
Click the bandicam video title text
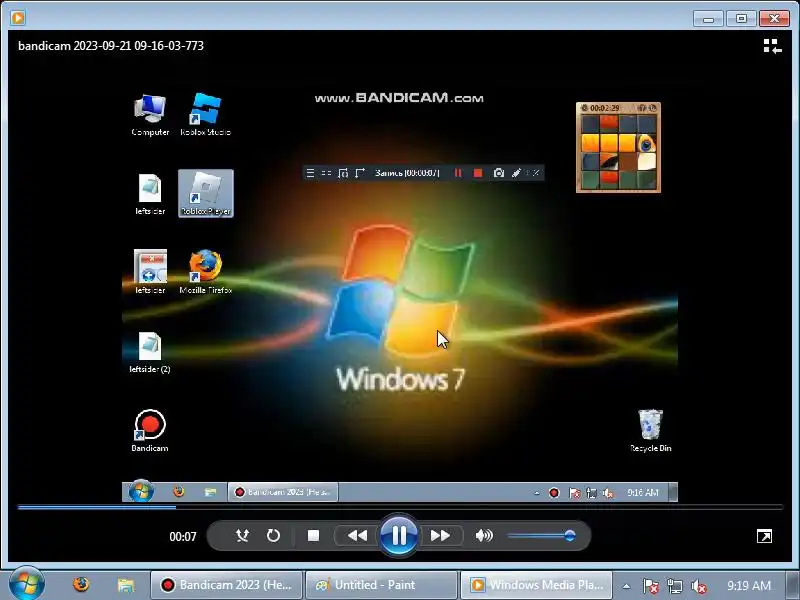111,46
